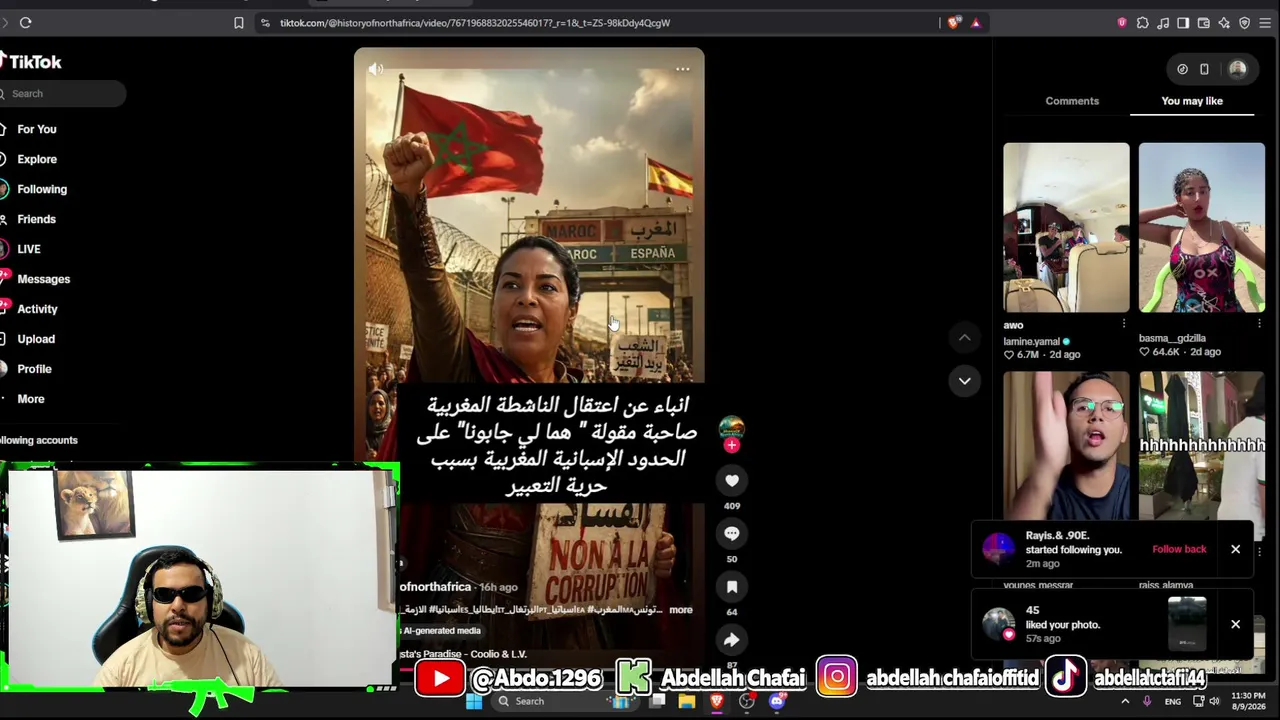Open the Upload page
The width and height of the screenshot is (1280, 720).
click(36, 339)
